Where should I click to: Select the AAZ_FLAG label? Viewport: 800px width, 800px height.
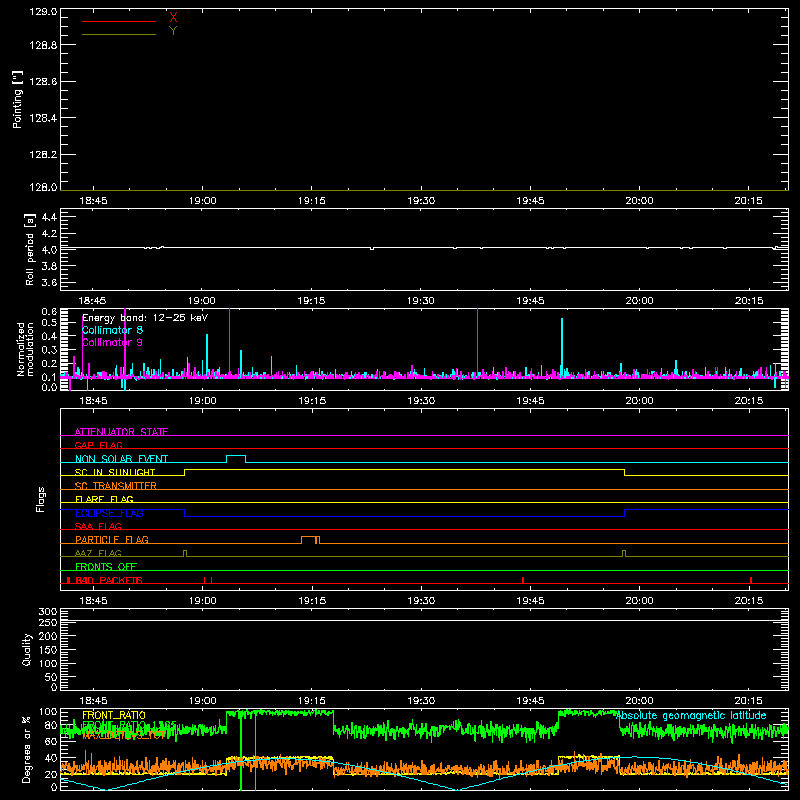[x=98, y=553]
